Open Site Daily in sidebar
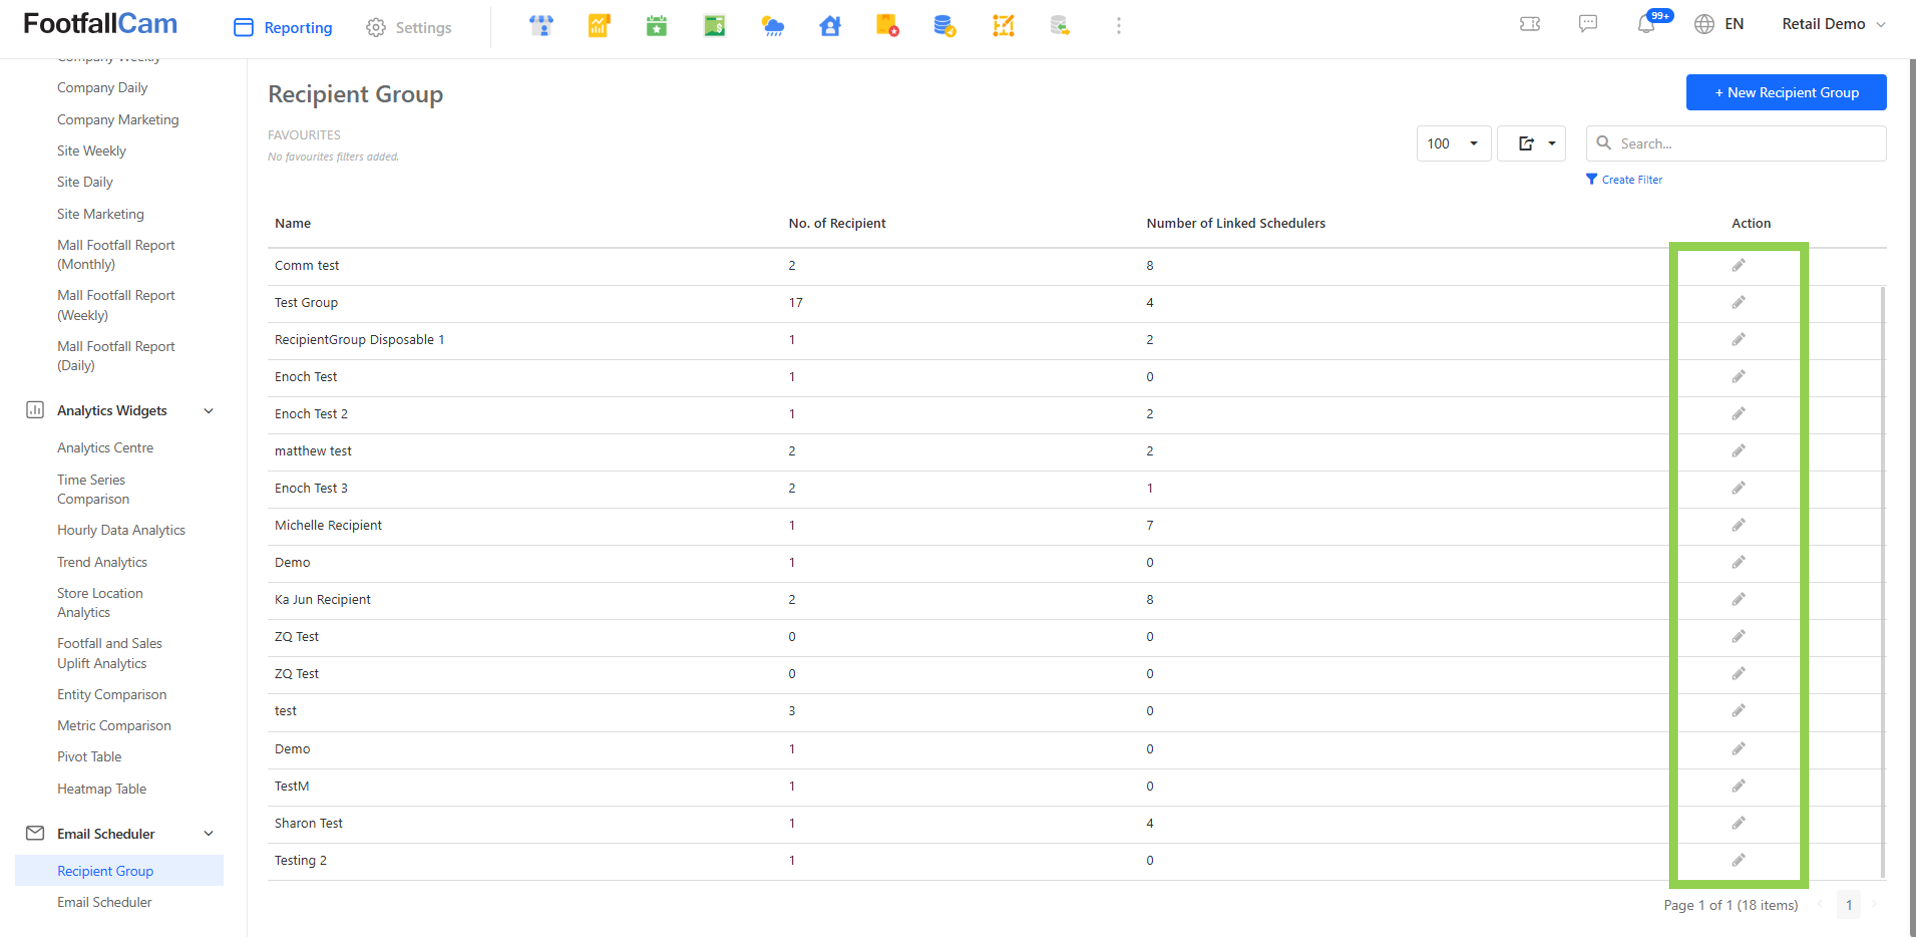The image size is (1916, 938). point(85,182)
